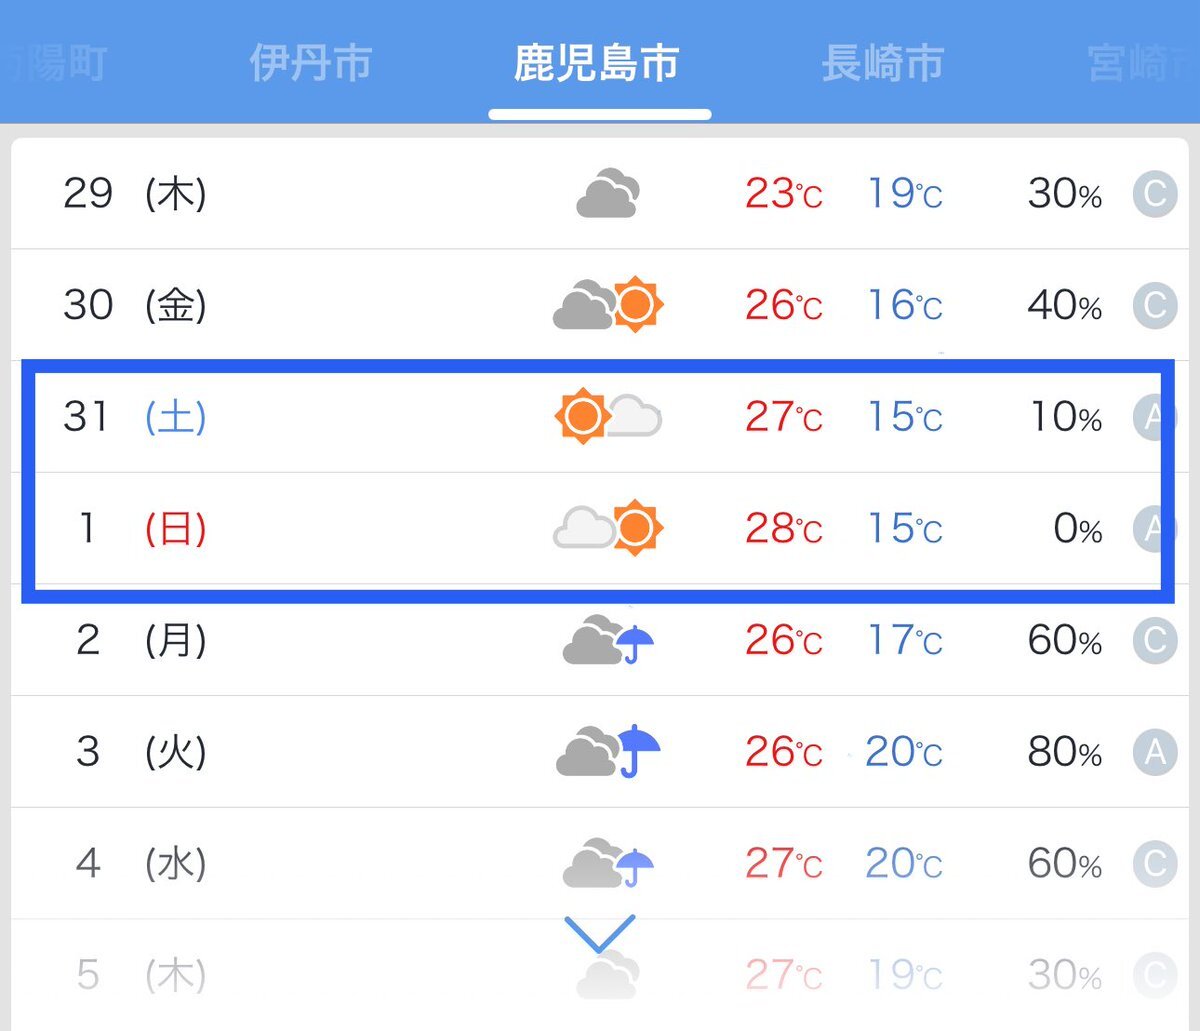Click the cloud-and-umbrella icon for 2 (月)

[x=608, y=640]
